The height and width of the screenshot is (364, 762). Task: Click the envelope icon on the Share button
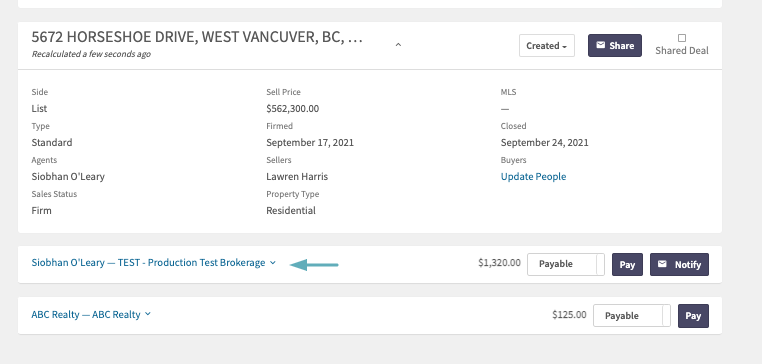pyautogui.click(x=601, y=45)
